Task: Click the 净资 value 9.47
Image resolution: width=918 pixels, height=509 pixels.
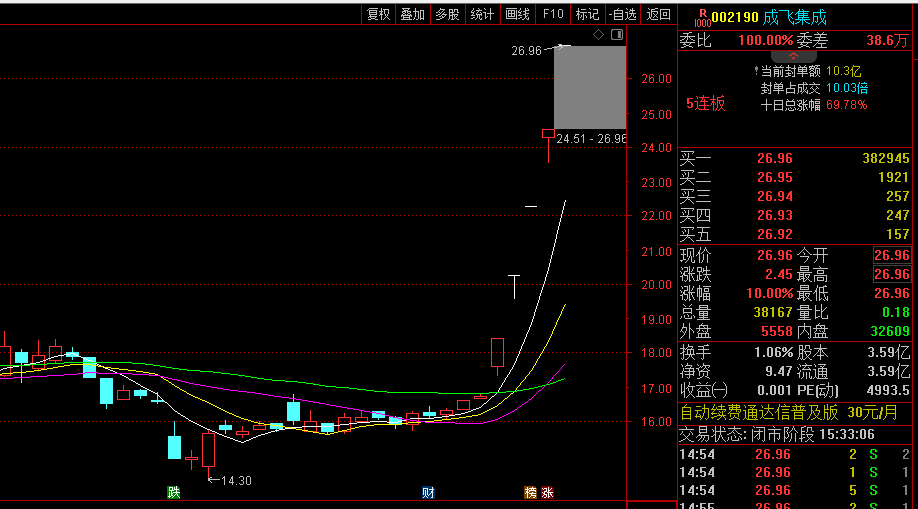Action: click(778, 371)
